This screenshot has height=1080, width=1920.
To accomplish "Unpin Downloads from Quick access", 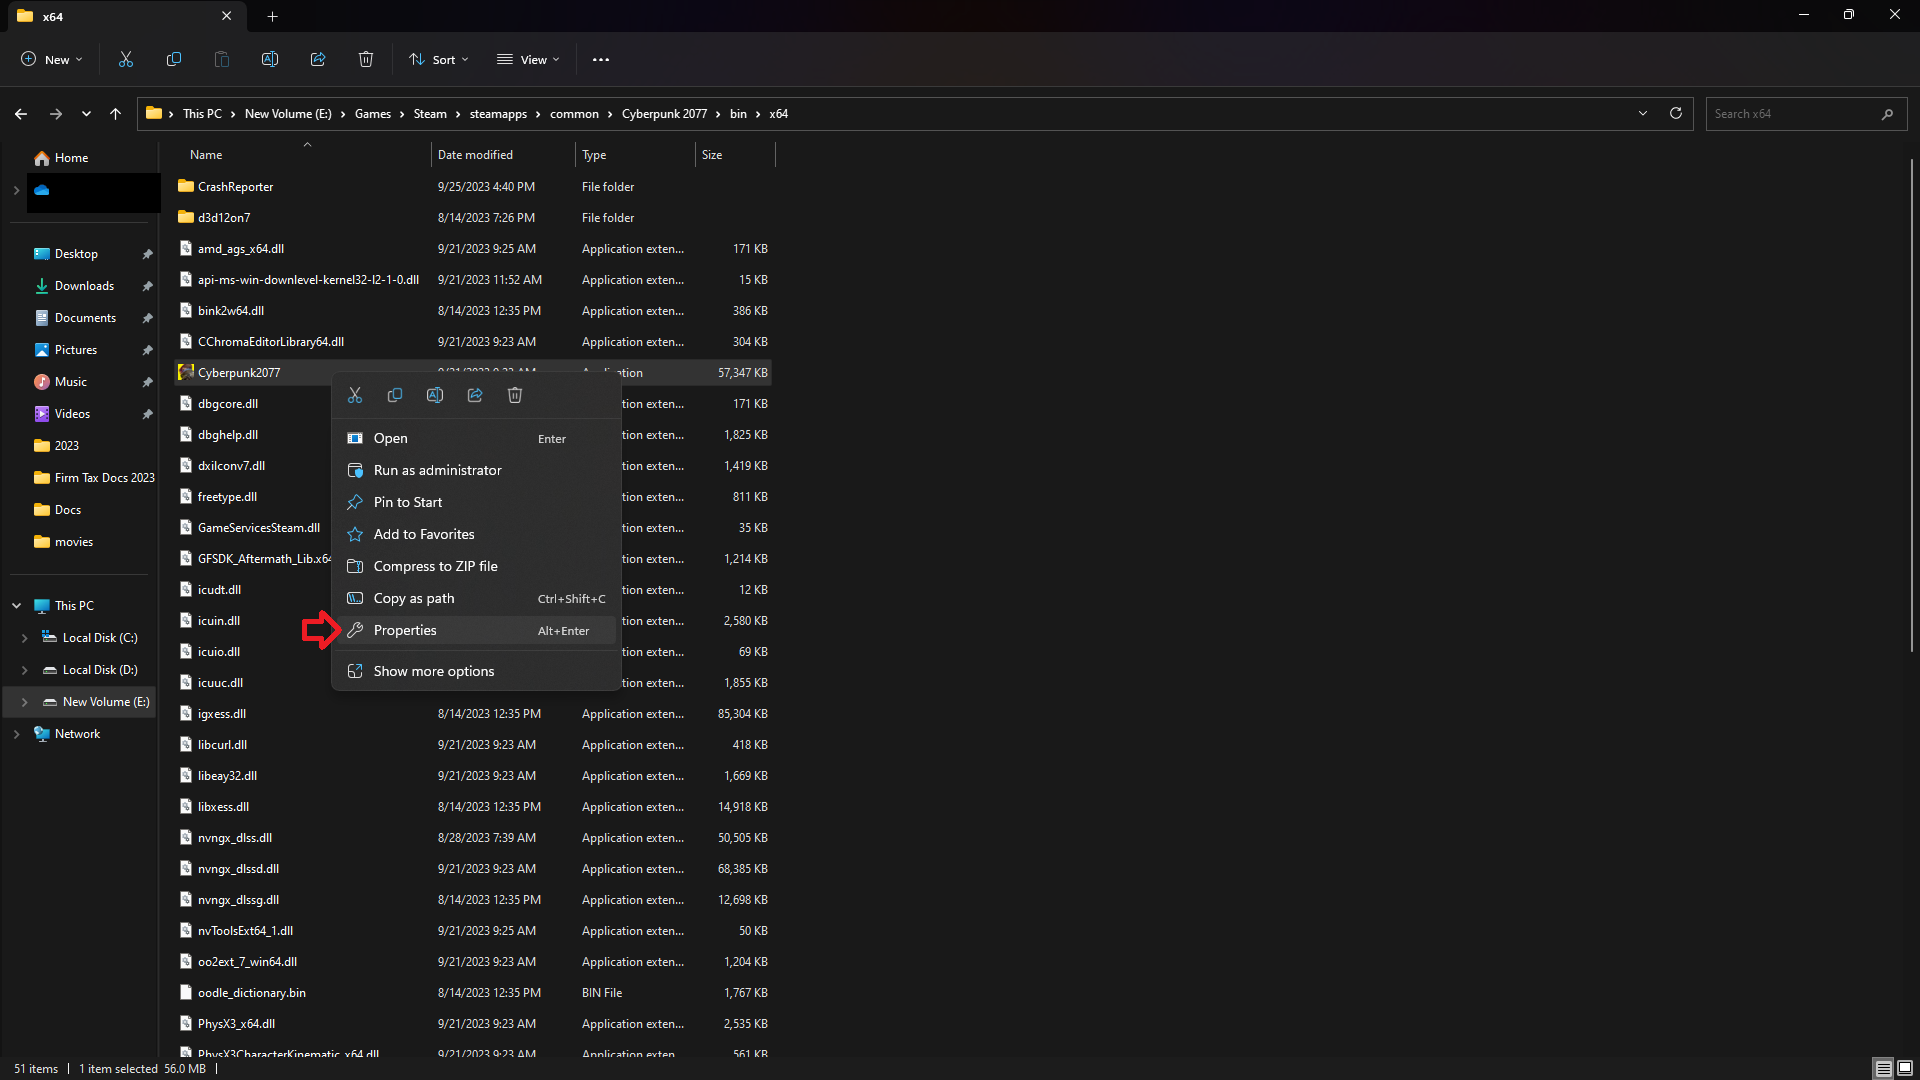I will [x=148, y=286].
